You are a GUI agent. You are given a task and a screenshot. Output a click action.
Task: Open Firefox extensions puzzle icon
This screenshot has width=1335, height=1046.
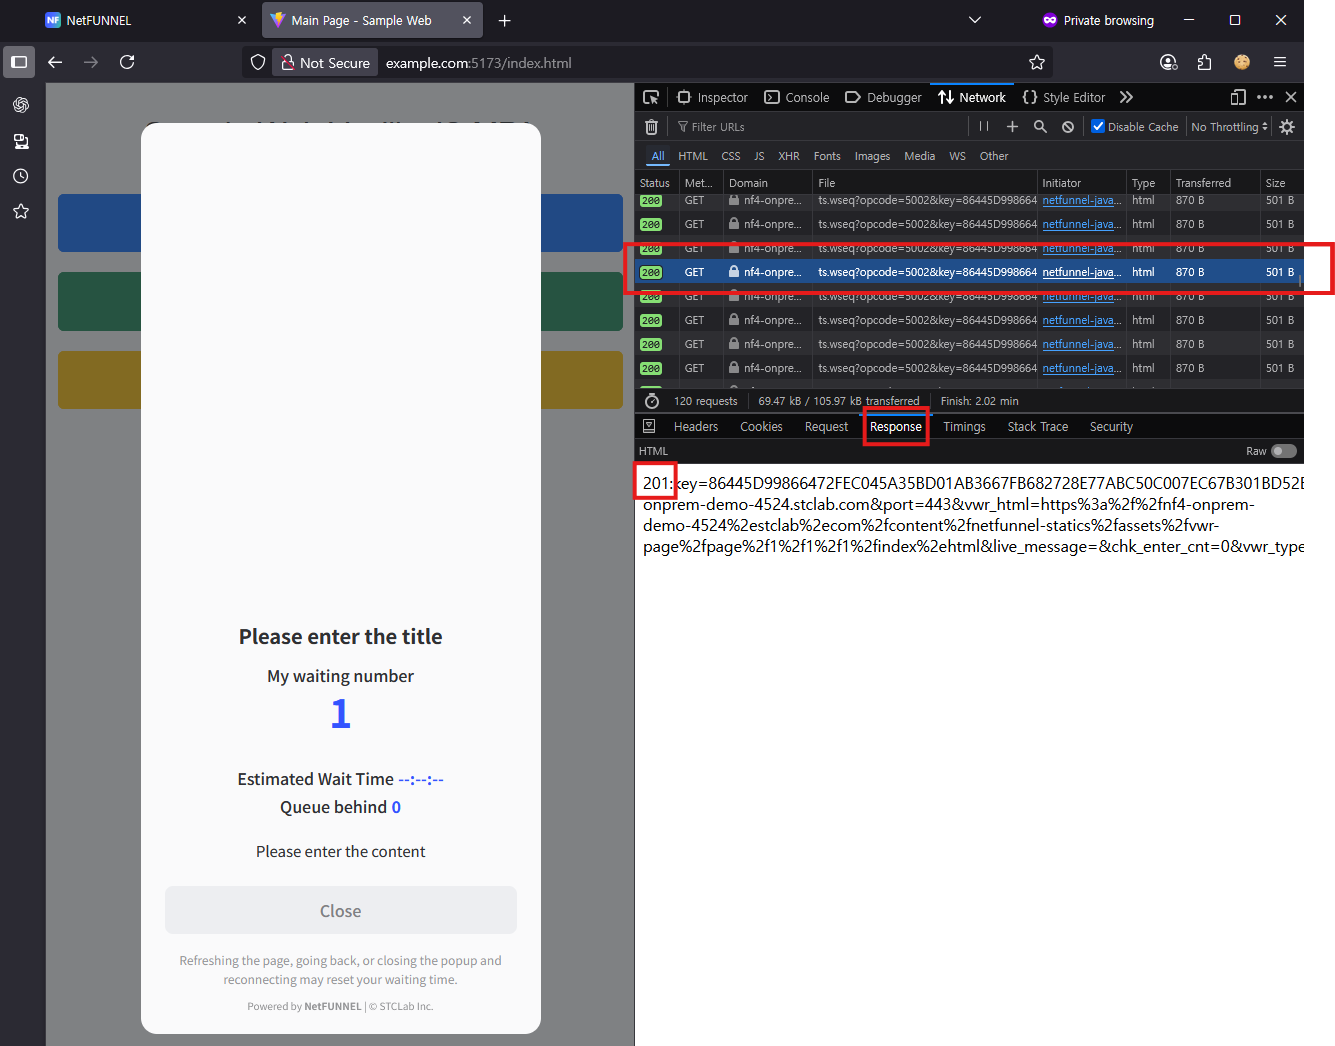coord(1204,62)
